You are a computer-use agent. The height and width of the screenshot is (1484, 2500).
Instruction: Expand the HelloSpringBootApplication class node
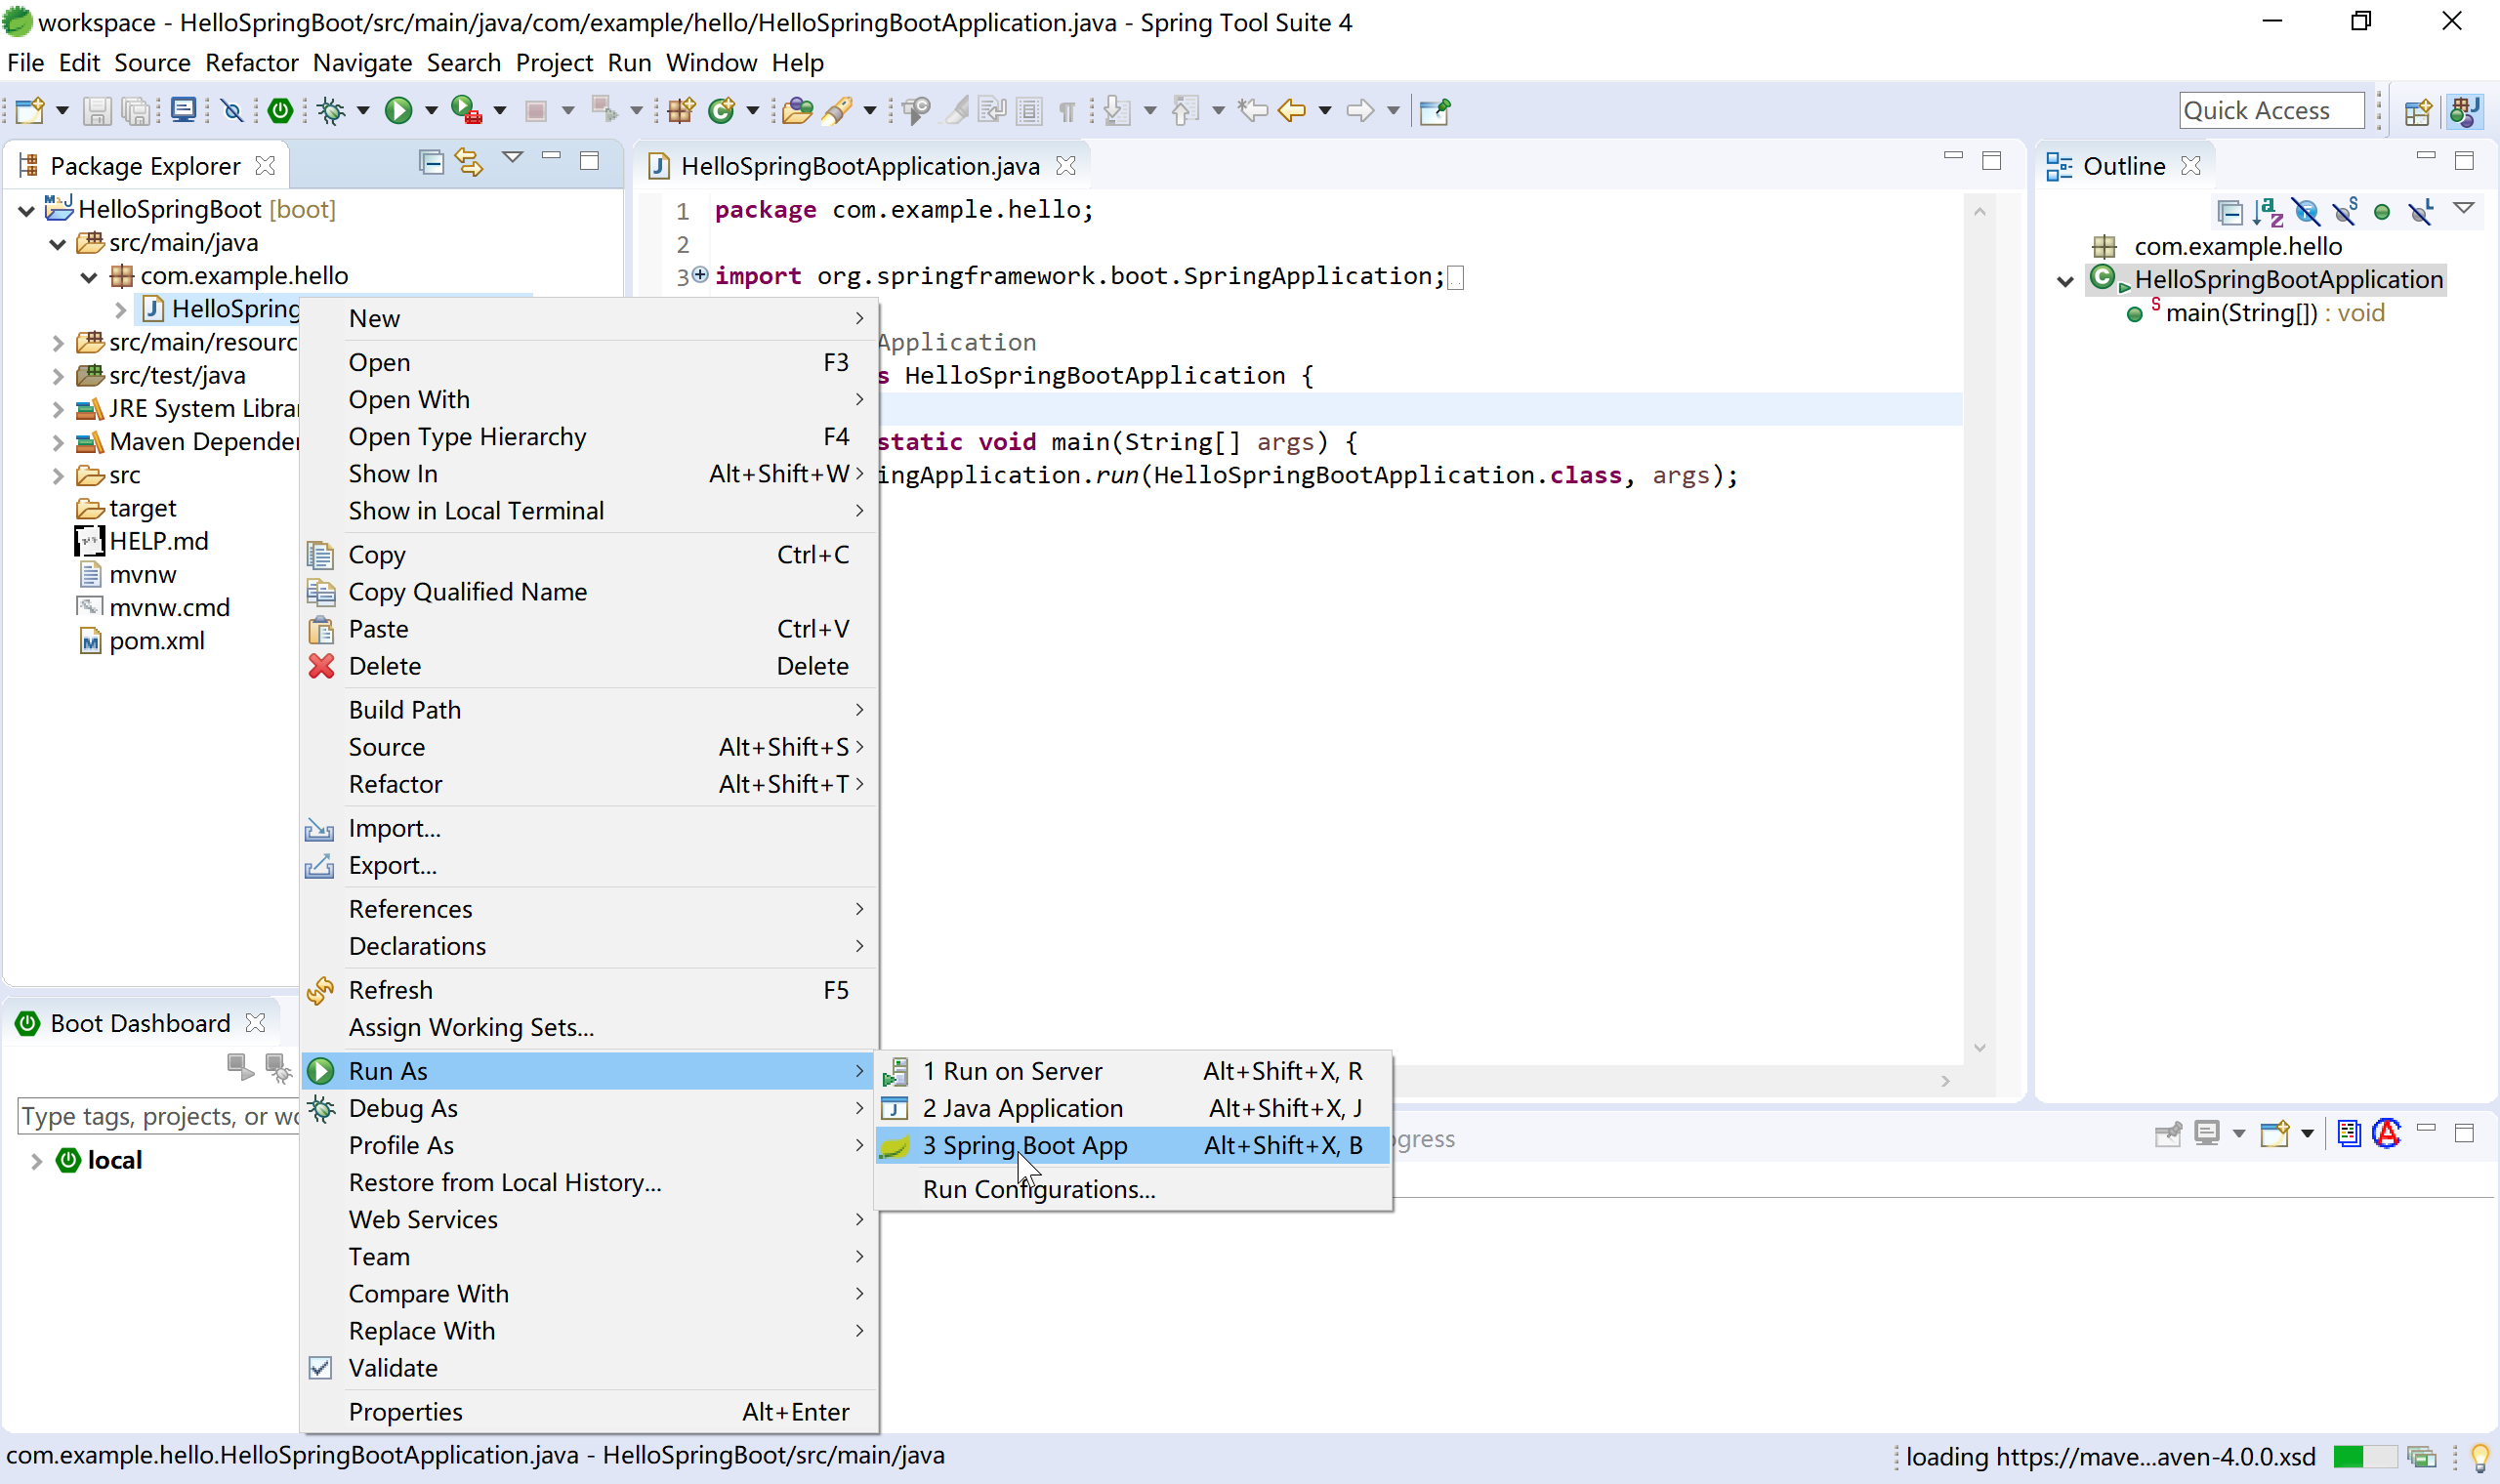[x=2062, y=279]
